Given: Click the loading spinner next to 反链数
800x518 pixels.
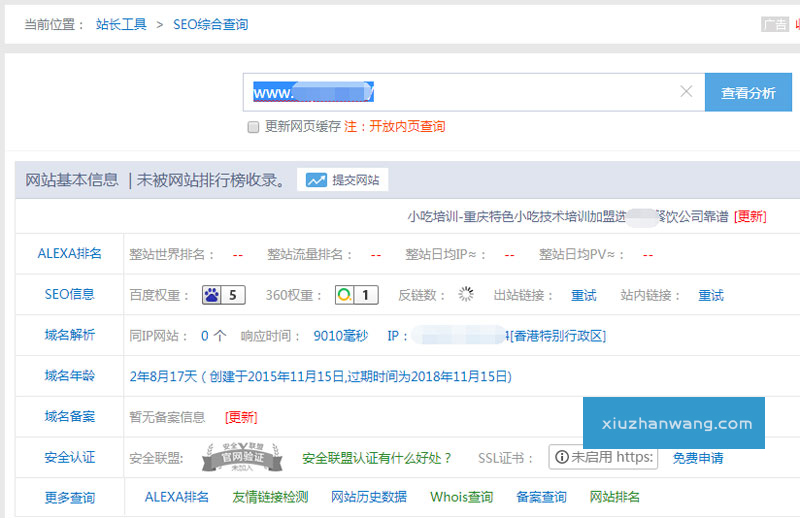Looking at the screenshot, I should [x=466, y=295].
